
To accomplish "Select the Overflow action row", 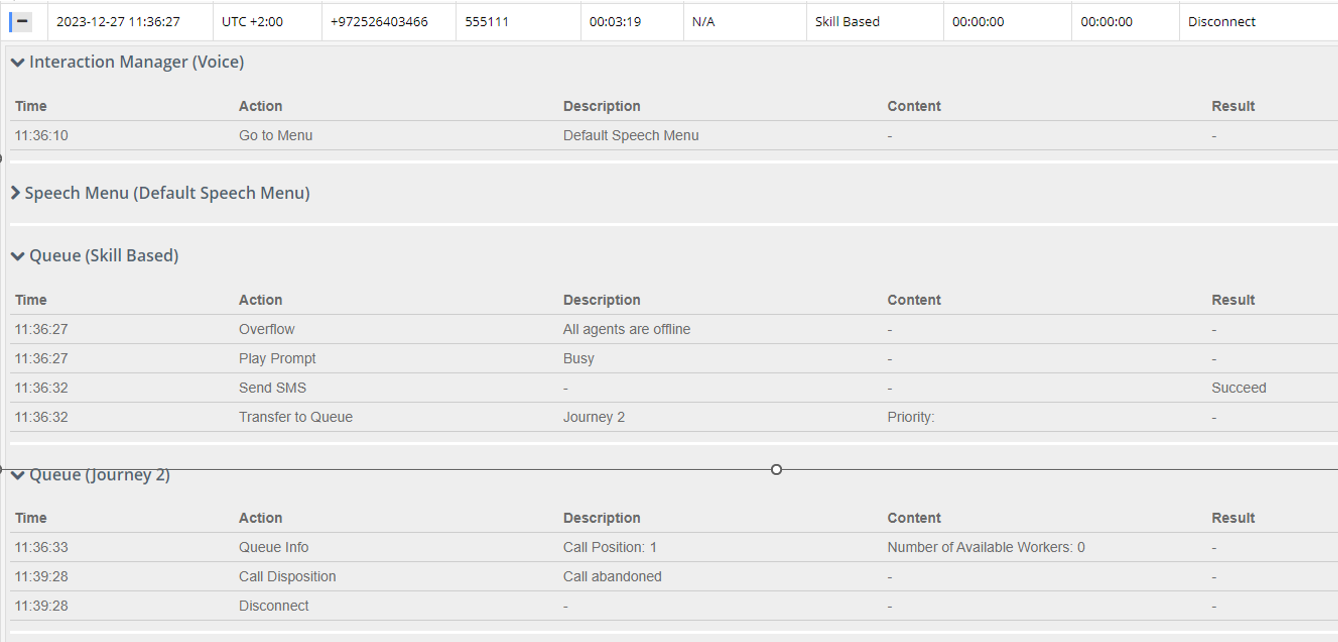I will (267, 330).
